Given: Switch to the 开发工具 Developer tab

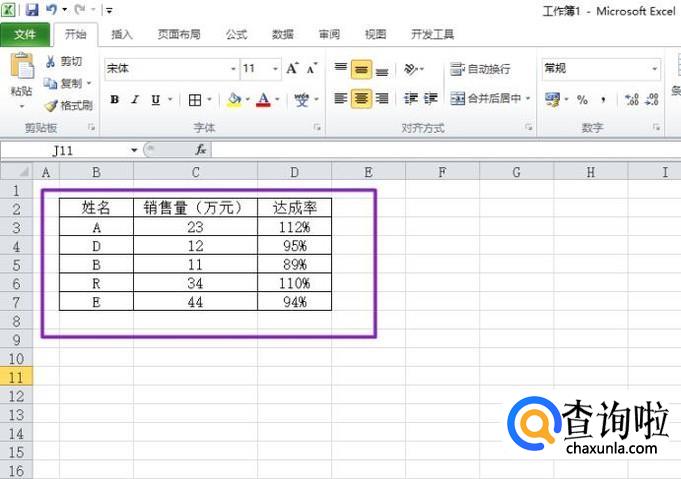Looking at the screenshot, I should [433, 34].
